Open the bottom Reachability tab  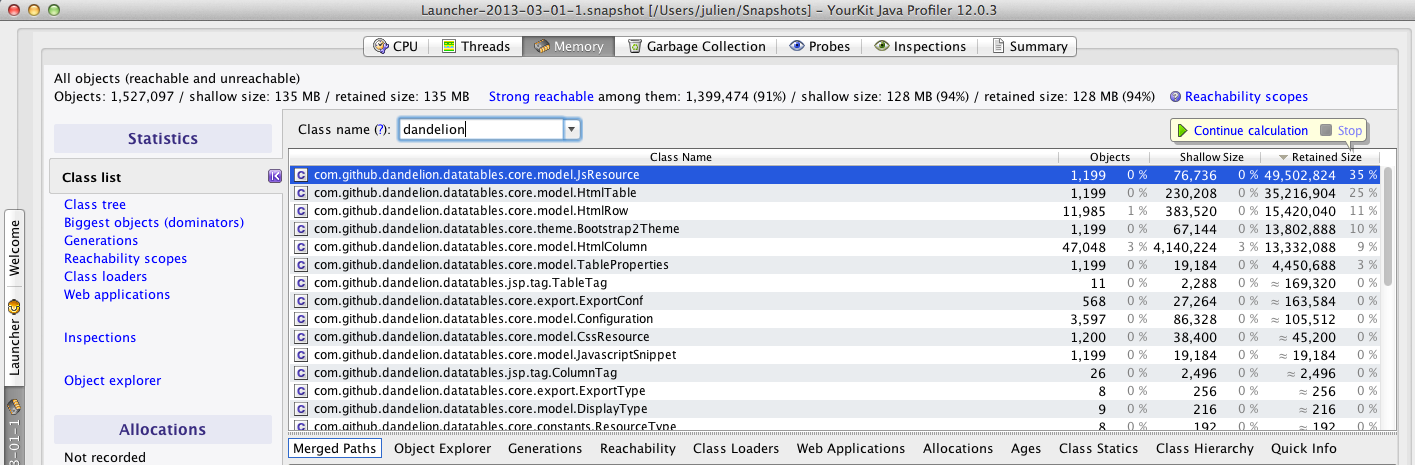pos(638,448)
